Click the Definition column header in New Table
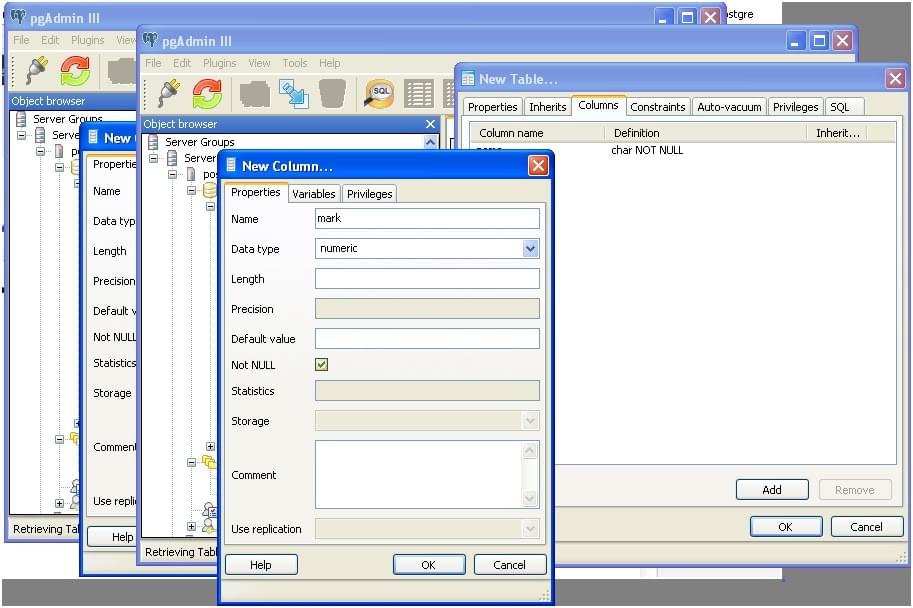 coord(706,133)
